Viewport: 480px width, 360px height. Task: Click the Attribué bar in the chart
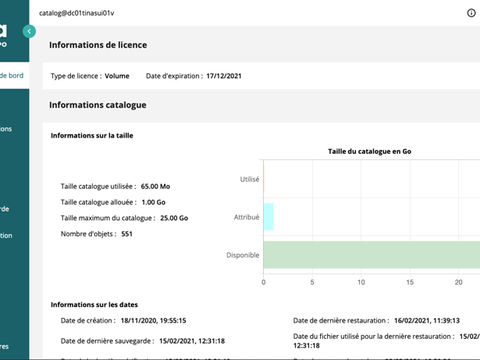coord(268,217)
